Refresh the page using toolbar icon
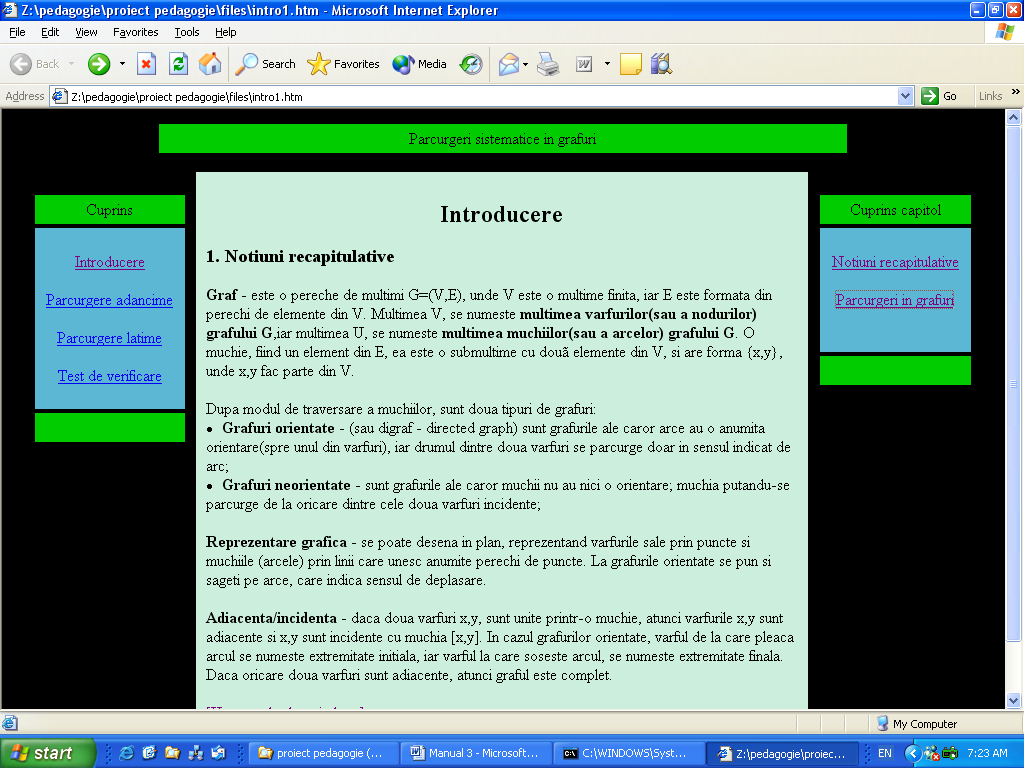The height and width of the screenshot is (768, 1024). pos(178,64)
